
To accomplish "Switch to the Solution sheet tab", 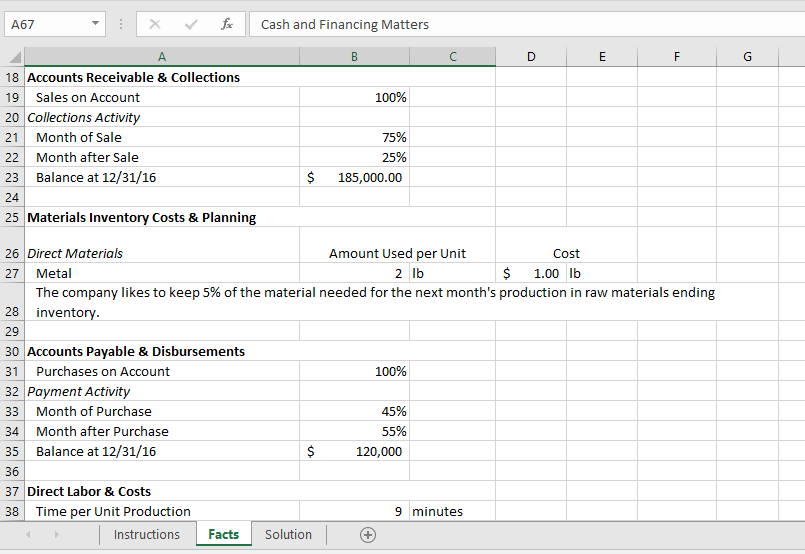I will pyautogui.click(x=288, y=534).
